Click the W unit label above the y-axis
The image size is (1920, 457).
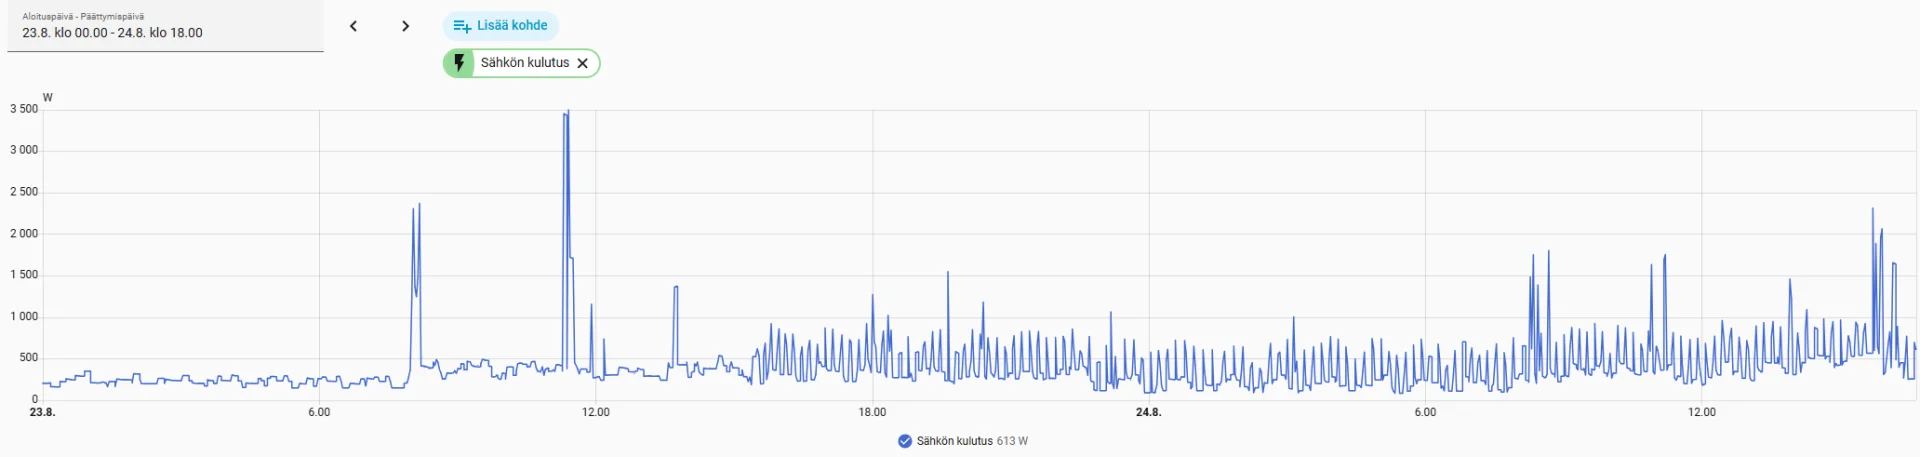(x=48, y=97)
